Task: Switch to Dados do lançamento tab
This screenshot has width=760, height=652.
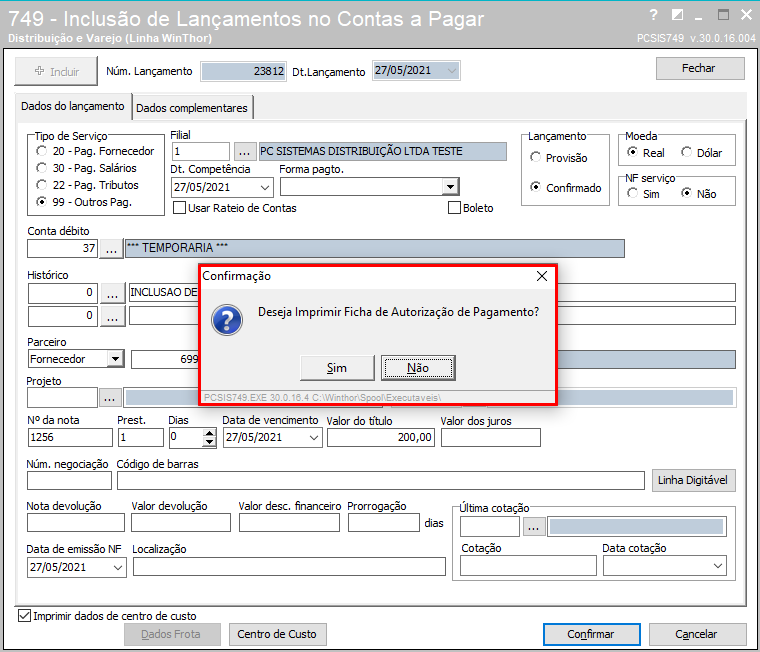Action: (73, 106)
